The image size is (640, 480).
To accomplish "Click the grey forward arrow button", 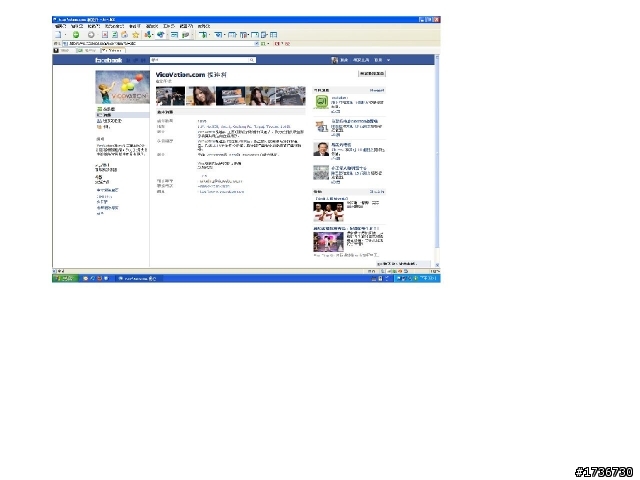I will pos(91,35).
